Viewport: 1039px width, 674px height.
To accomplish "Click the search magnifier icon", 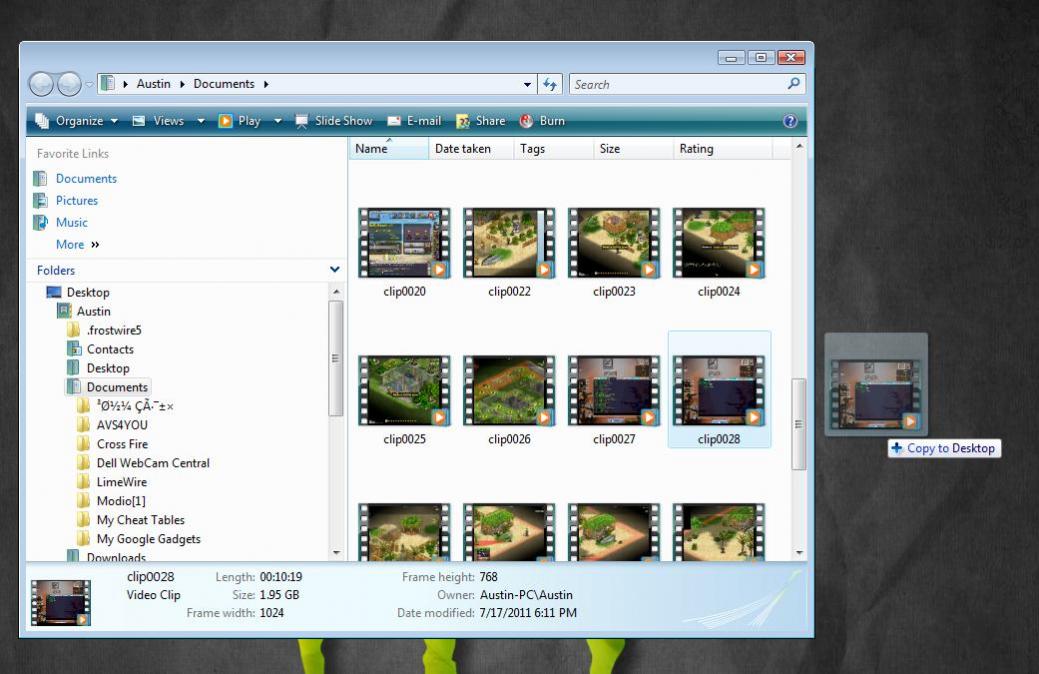I will 794,85.
